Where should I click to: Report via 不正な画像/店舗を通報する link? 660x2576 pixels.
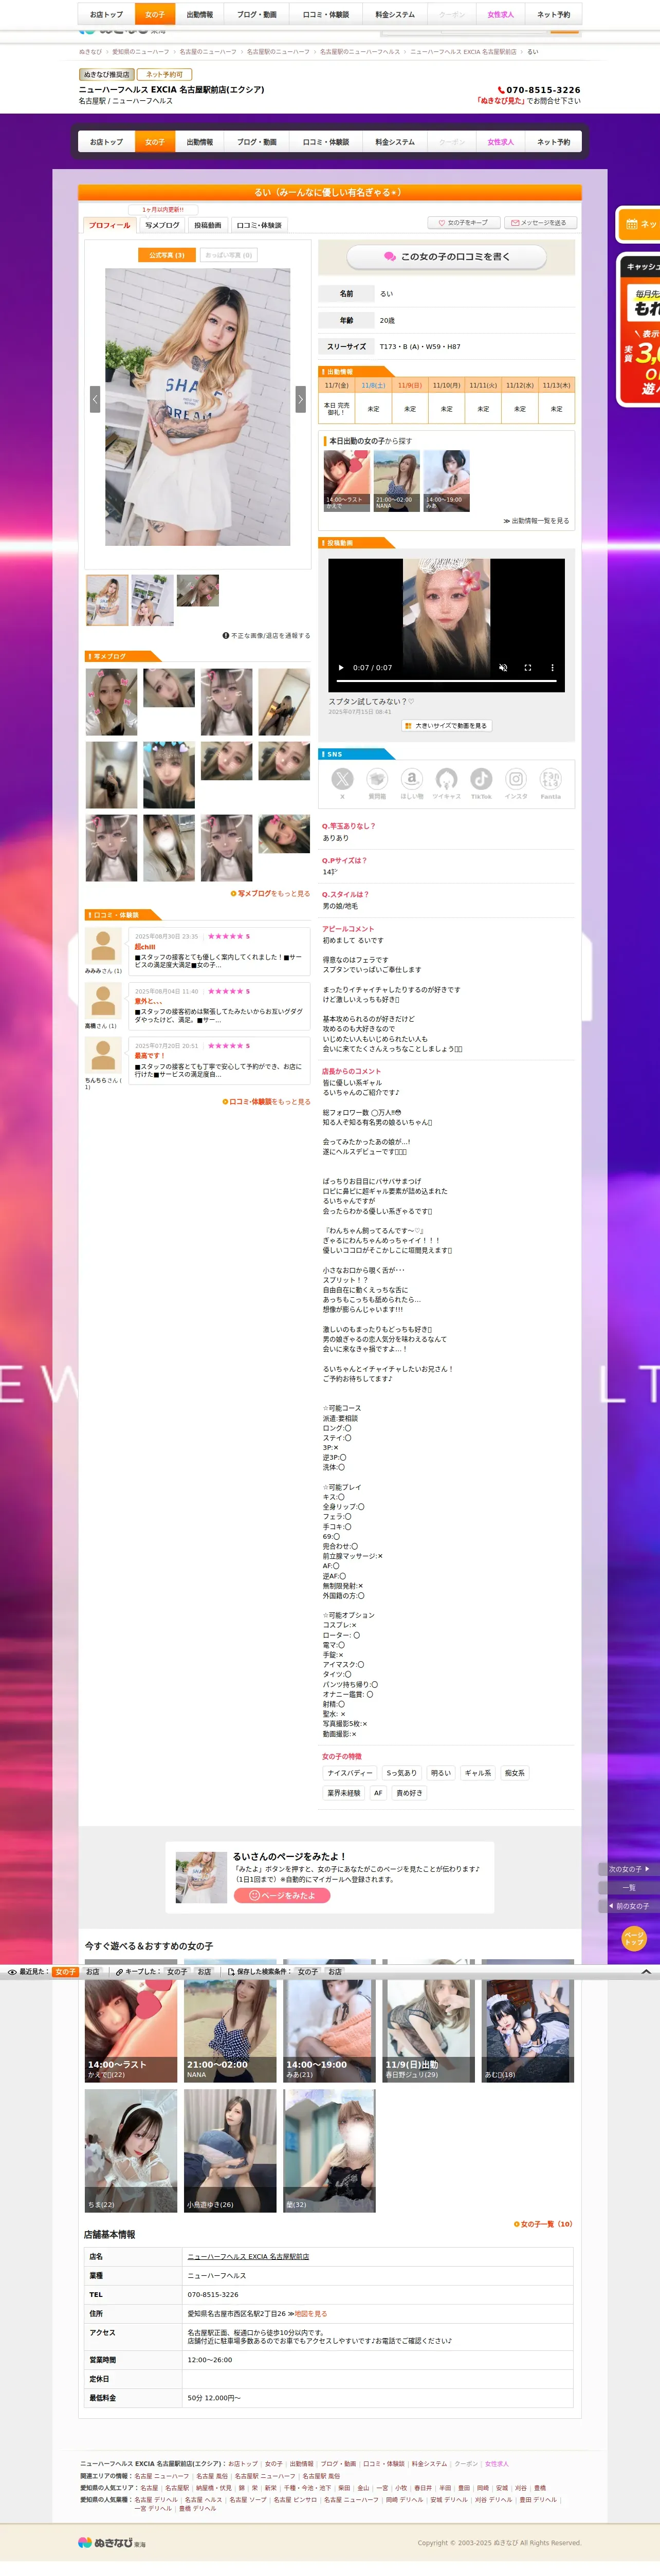[266, 636]
